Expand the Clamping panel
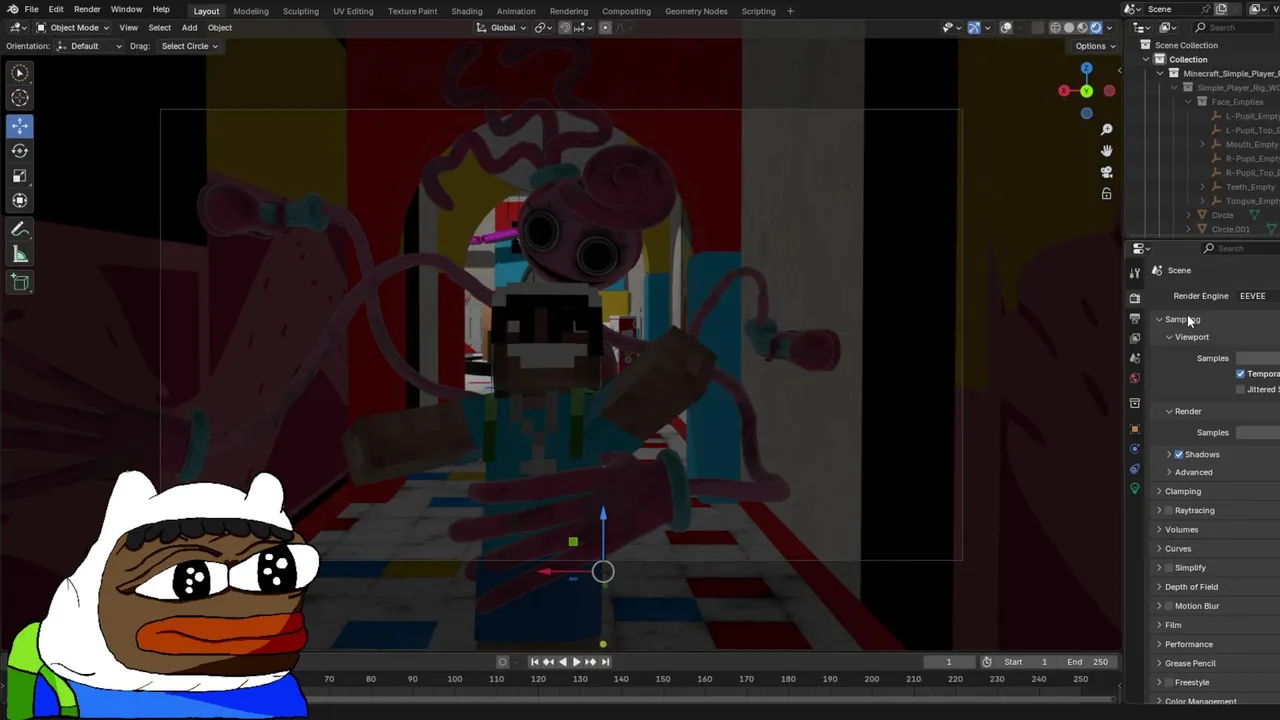This screenshot has height=720, width=1280. tap(1183, 492)
